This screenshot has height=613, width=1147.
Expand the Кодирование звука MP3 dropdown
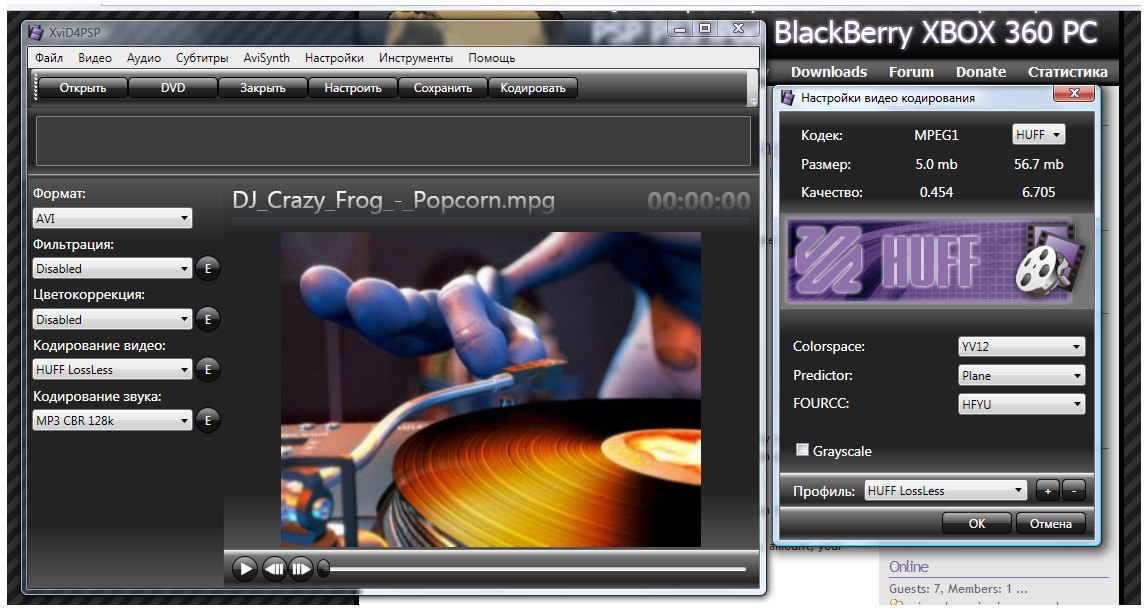[x=113, y=421]
